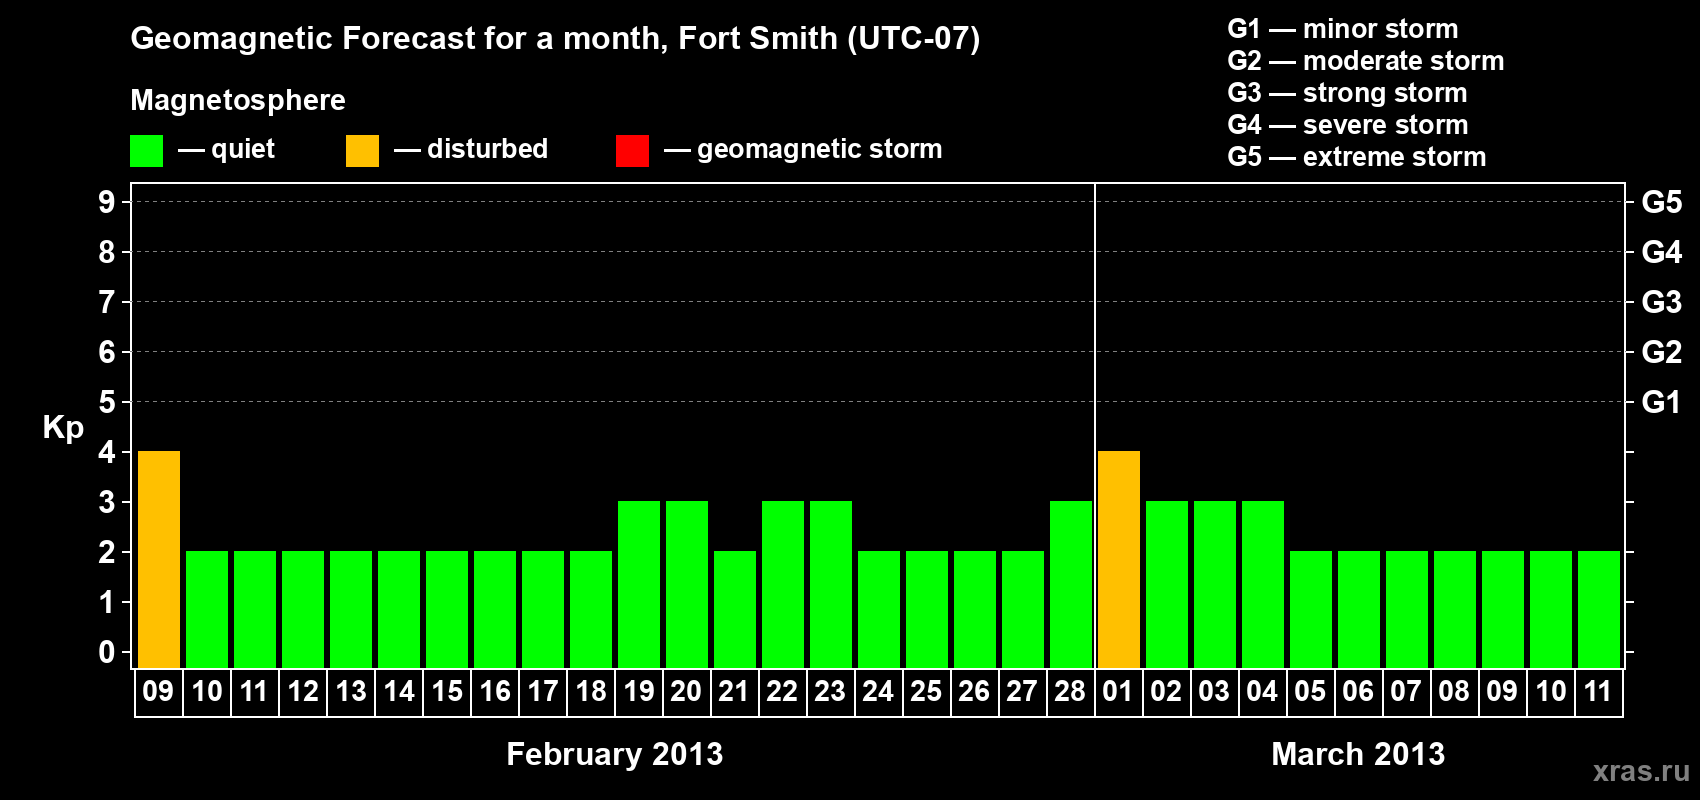Click the 'disturbed' legend label
The image size is (1700, 800).
(488, 149)
